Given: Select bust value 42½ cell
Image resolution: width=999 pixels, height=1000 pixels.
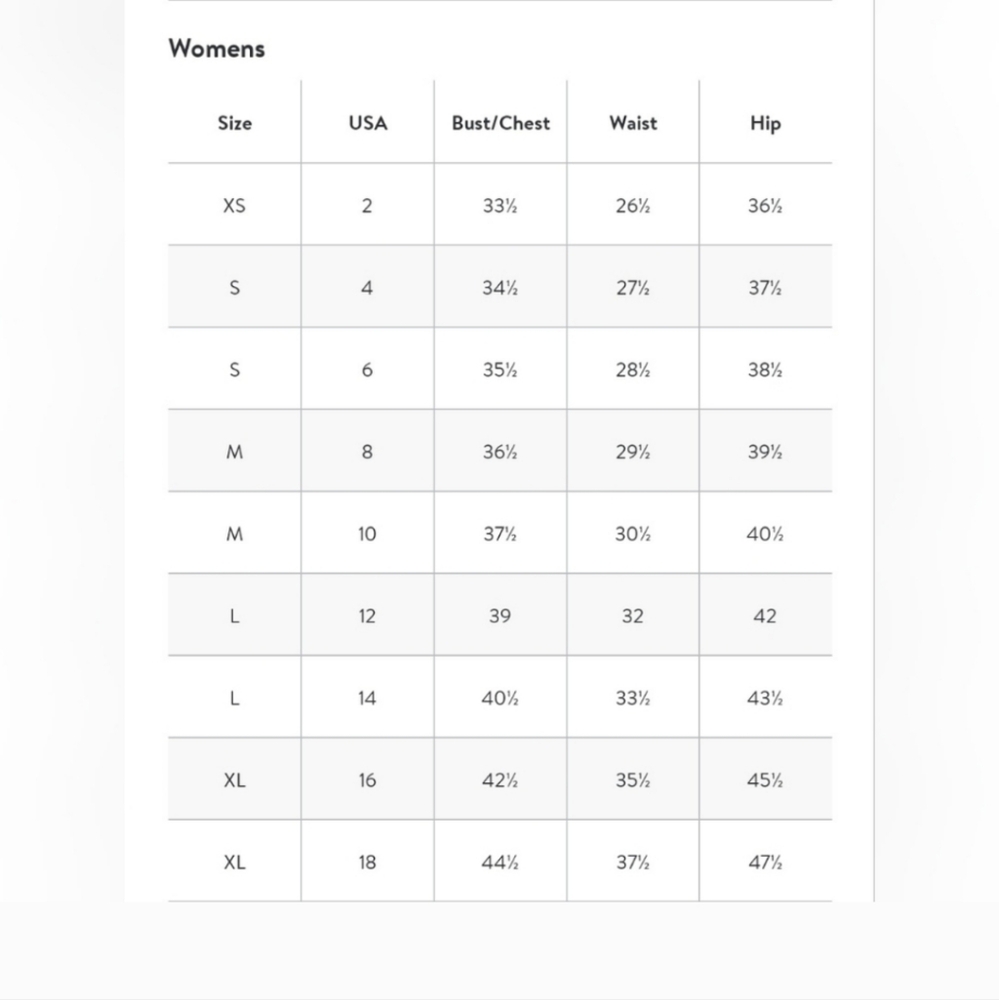Looking at the screenshot, I should tap(500, 779).
